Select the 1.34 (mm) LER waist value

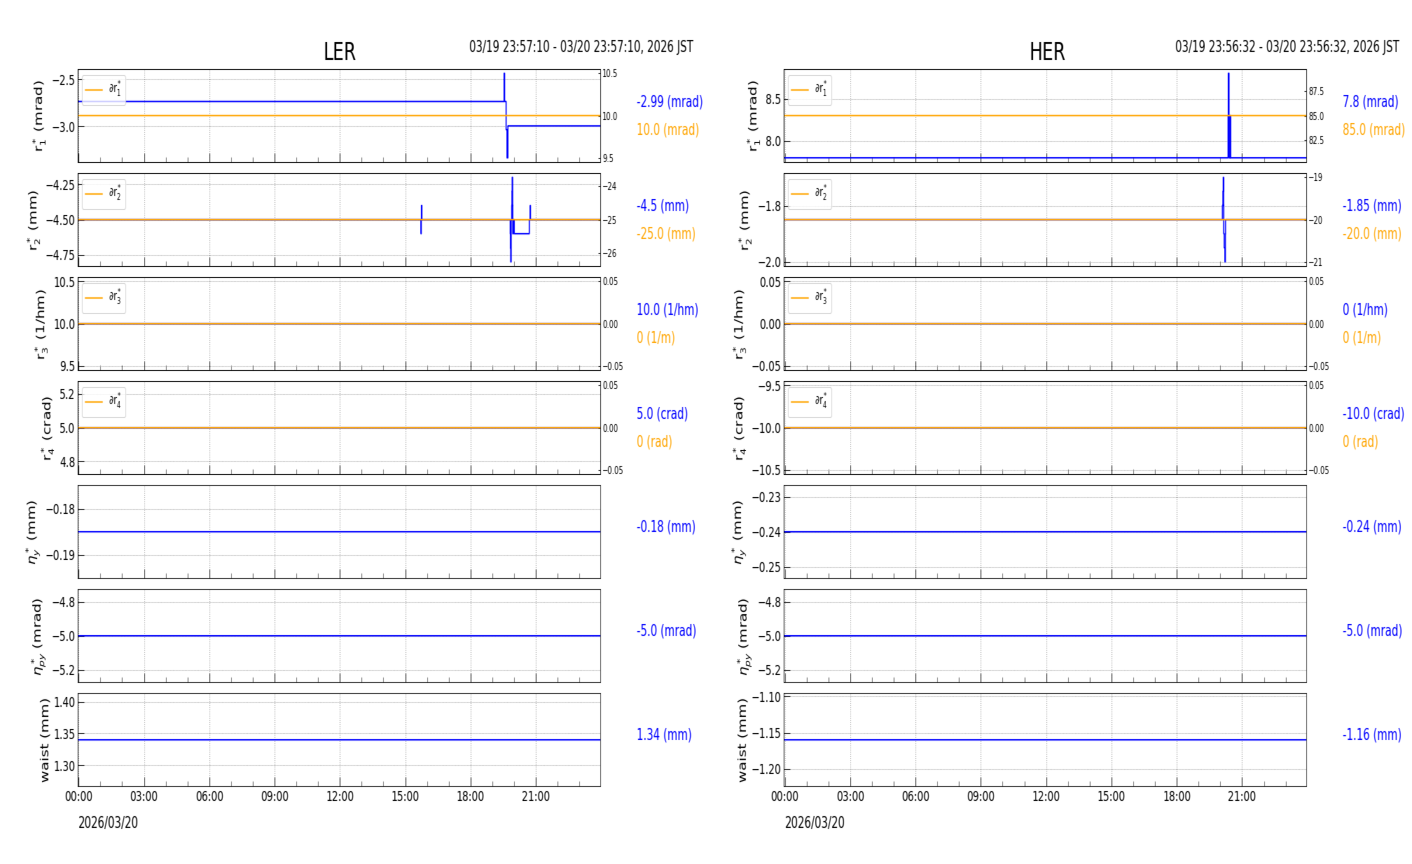(664, 735)
